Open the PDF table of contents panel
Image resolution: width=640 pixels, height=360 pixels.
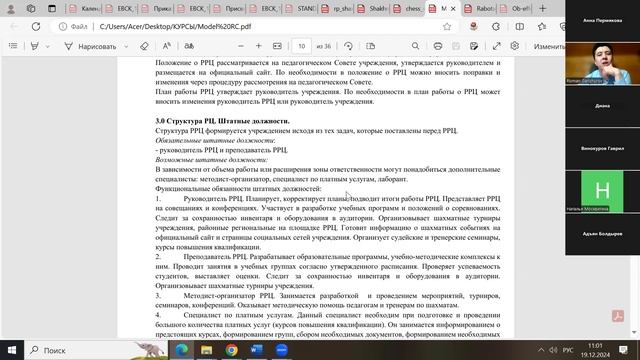[x=13, y=46]
